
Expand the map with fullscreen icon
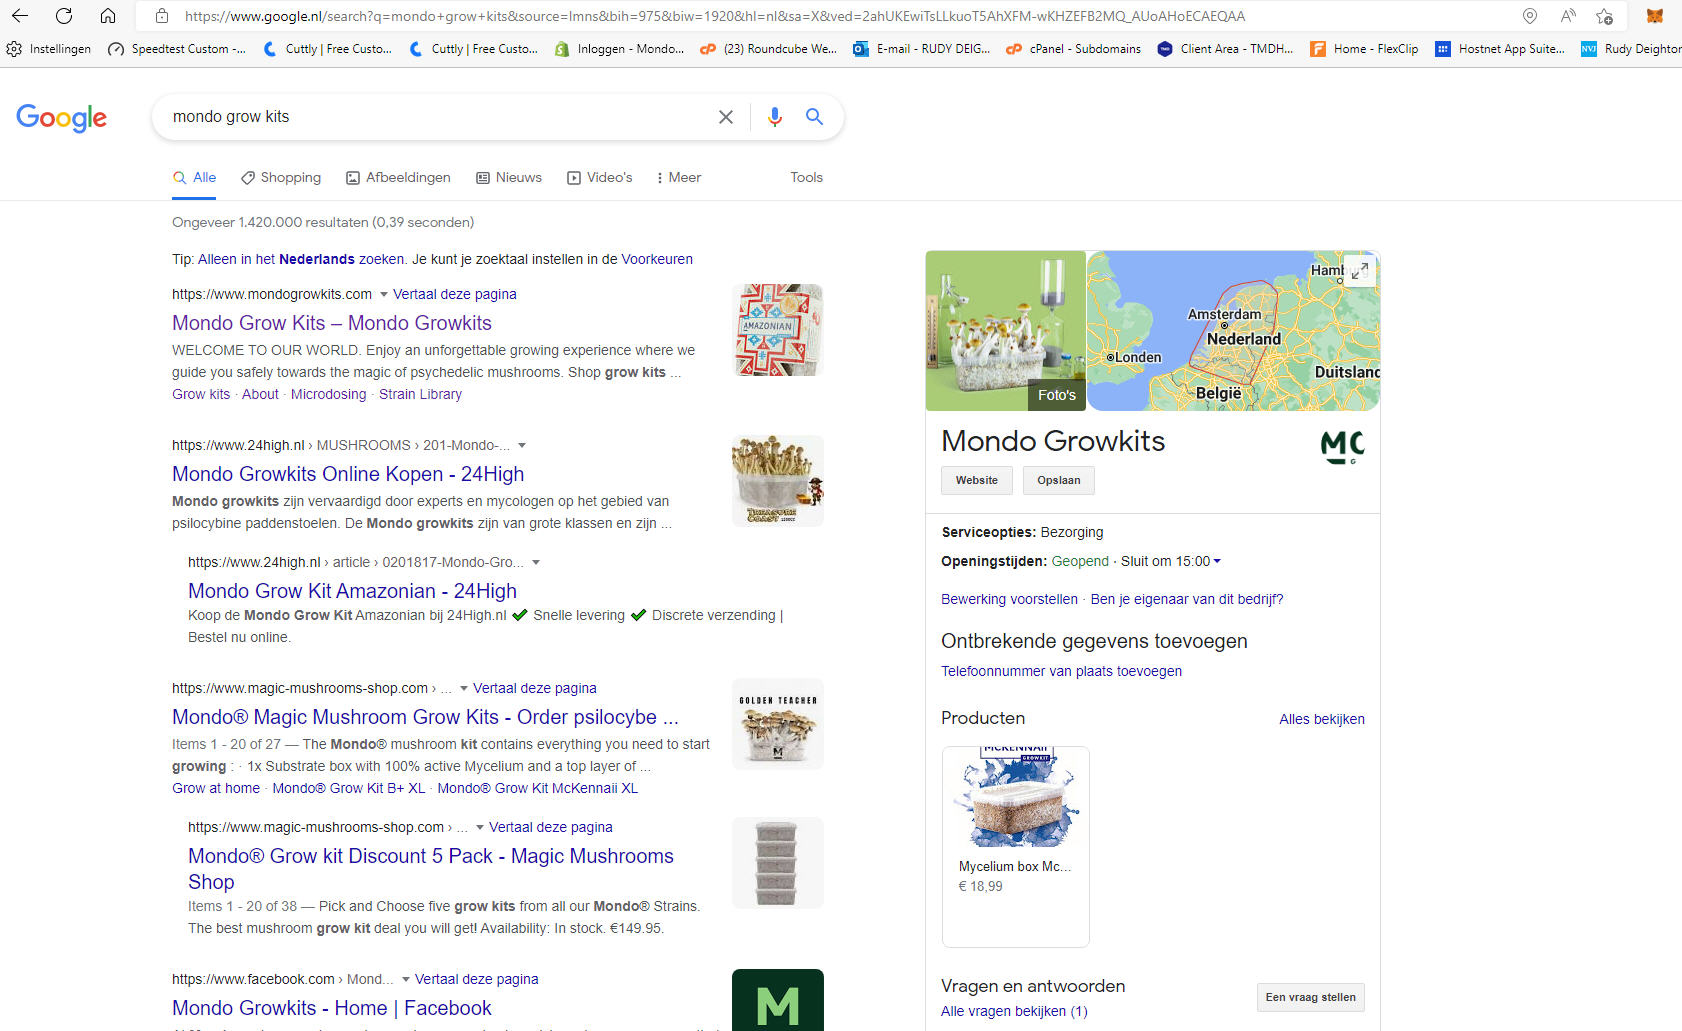pyautogui.click(x=1359, y=270)
